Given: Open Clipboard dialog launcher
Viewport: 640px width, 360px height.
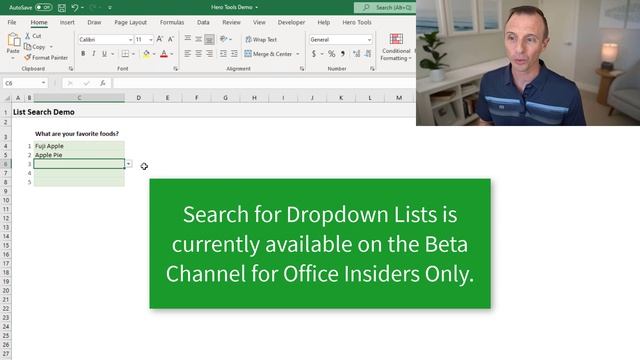Looking at the screenshot, I should [x=71, y=69].
